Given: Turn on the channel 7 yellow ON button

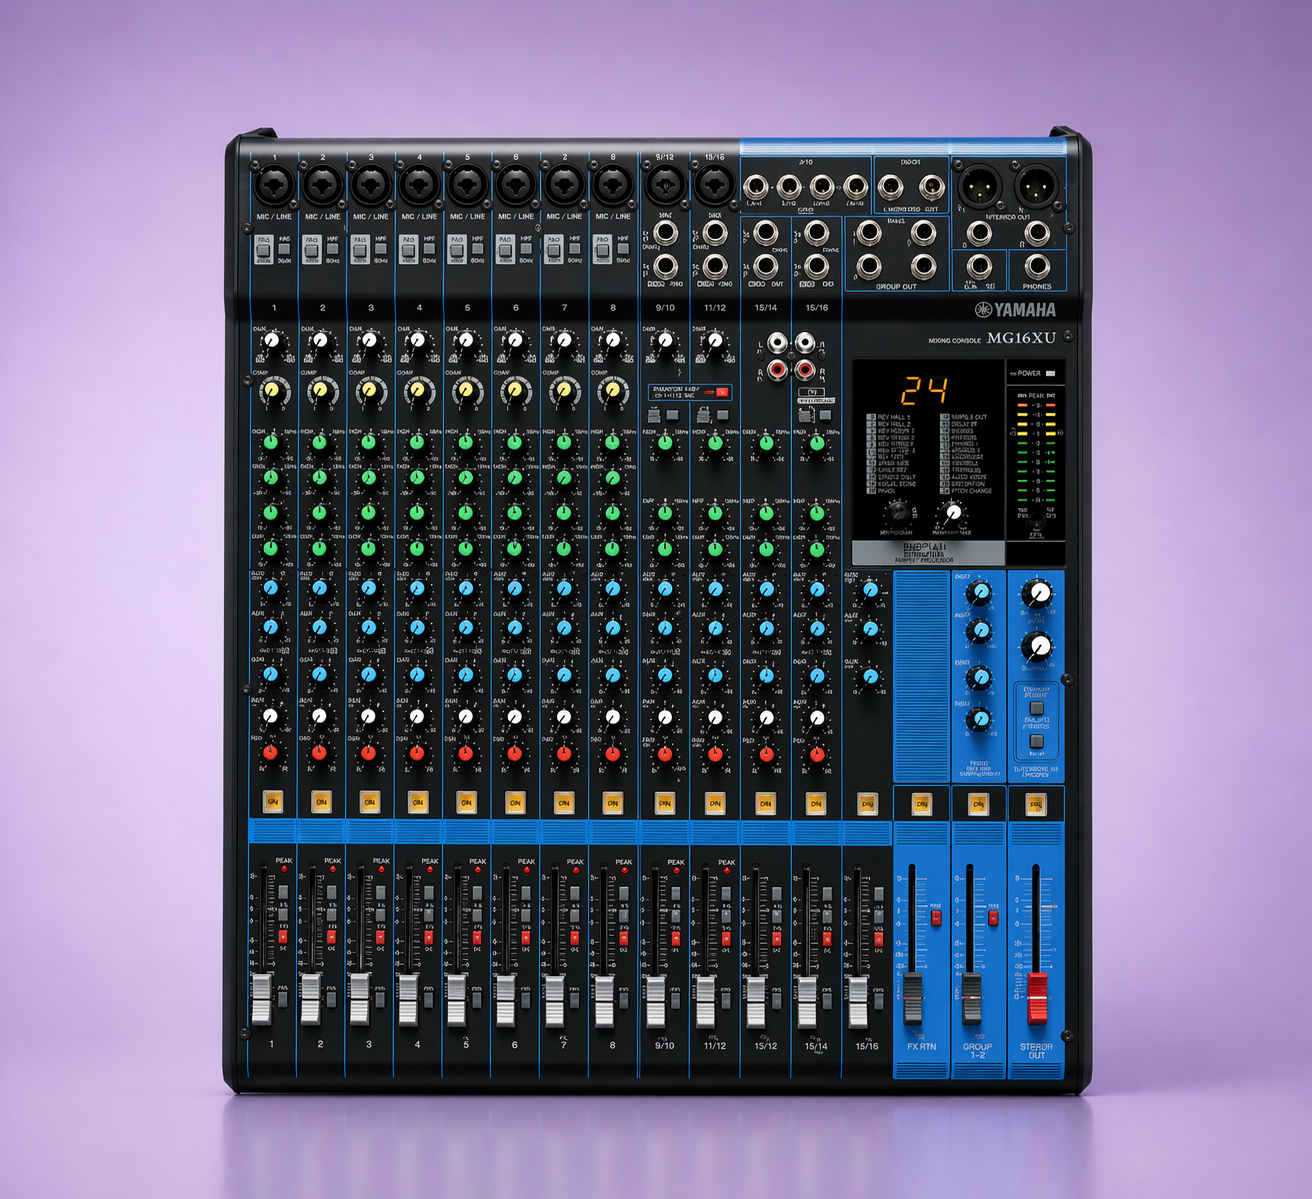Looking at the screenshot, I should tap(563, 801).
